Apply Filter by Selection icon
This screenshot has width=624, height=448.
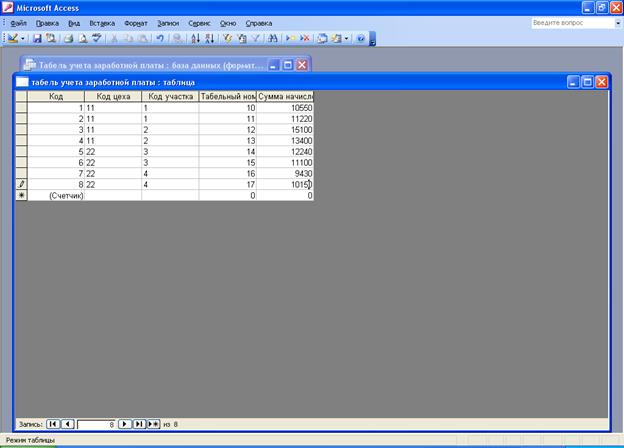227,38
